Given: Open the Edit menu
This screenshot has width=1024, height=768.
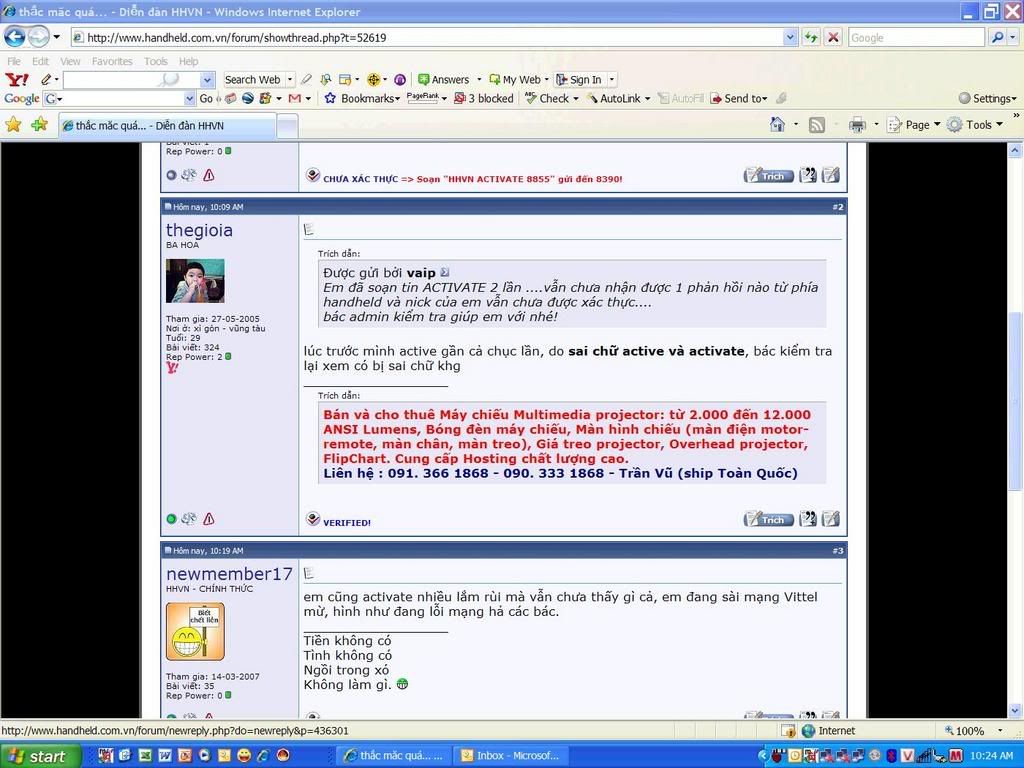Looking at the screenshot, I should pyautogui.click(x=40, y=61).
